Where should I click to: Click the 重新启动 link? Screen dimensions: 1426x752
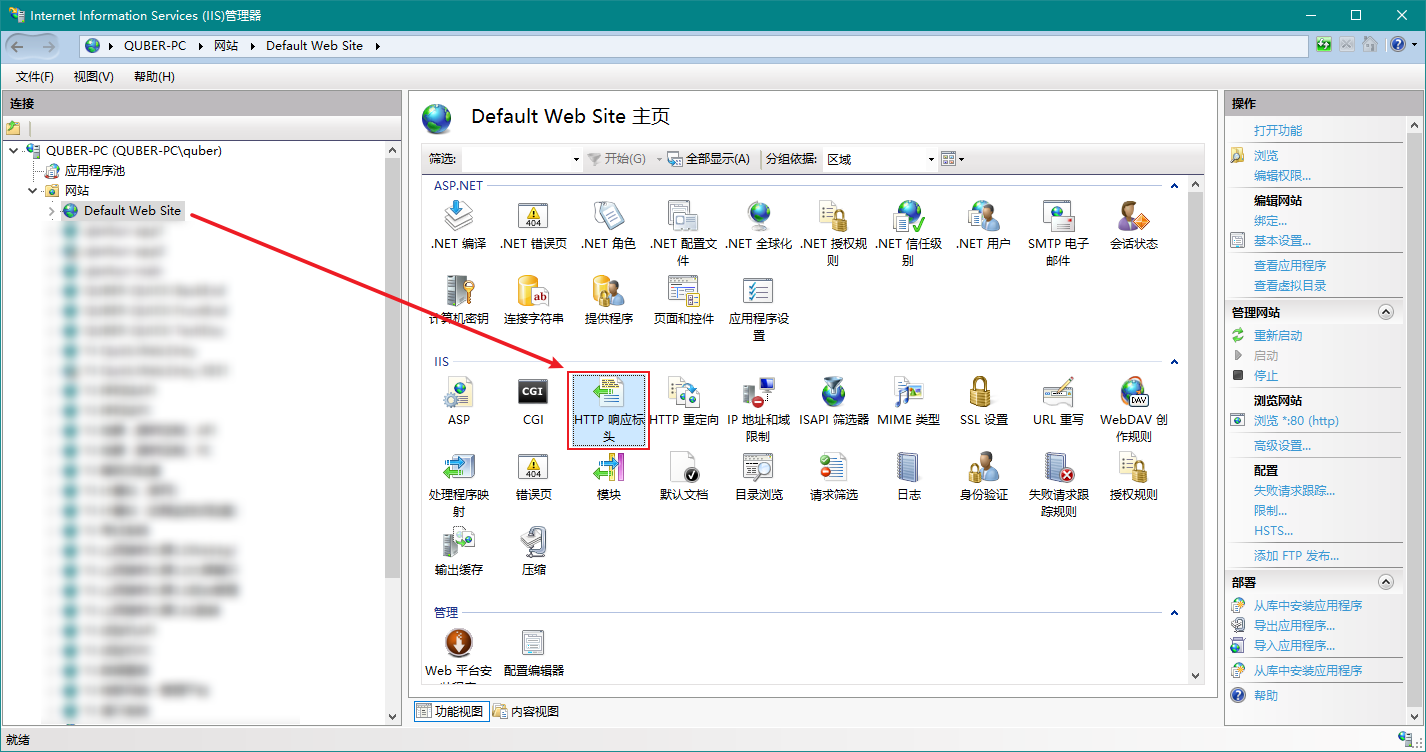(x=1278, y=336)
